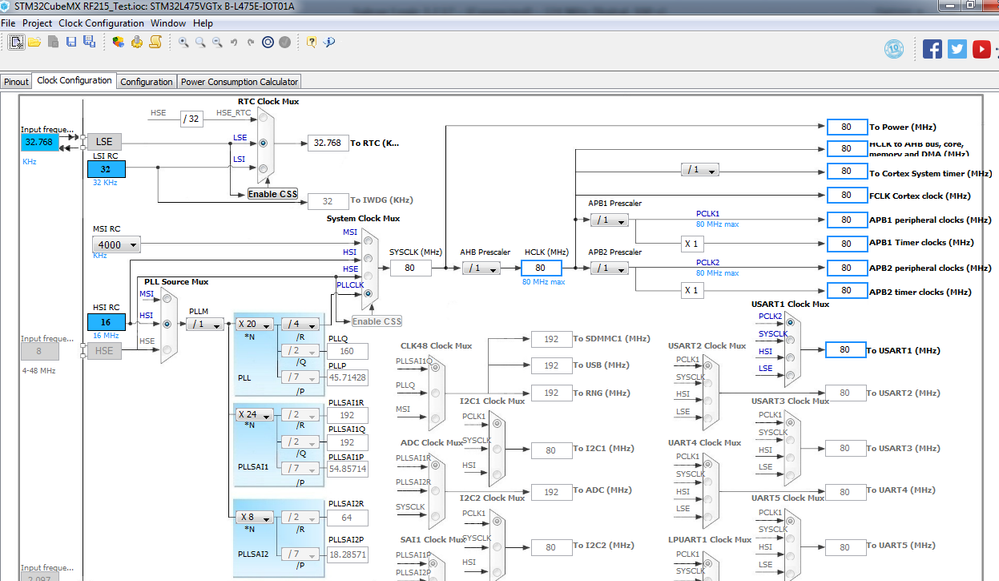Select LSI radio in RTC Clock Mux
Screen dimensions: 999x581
(x=262, y=169)
